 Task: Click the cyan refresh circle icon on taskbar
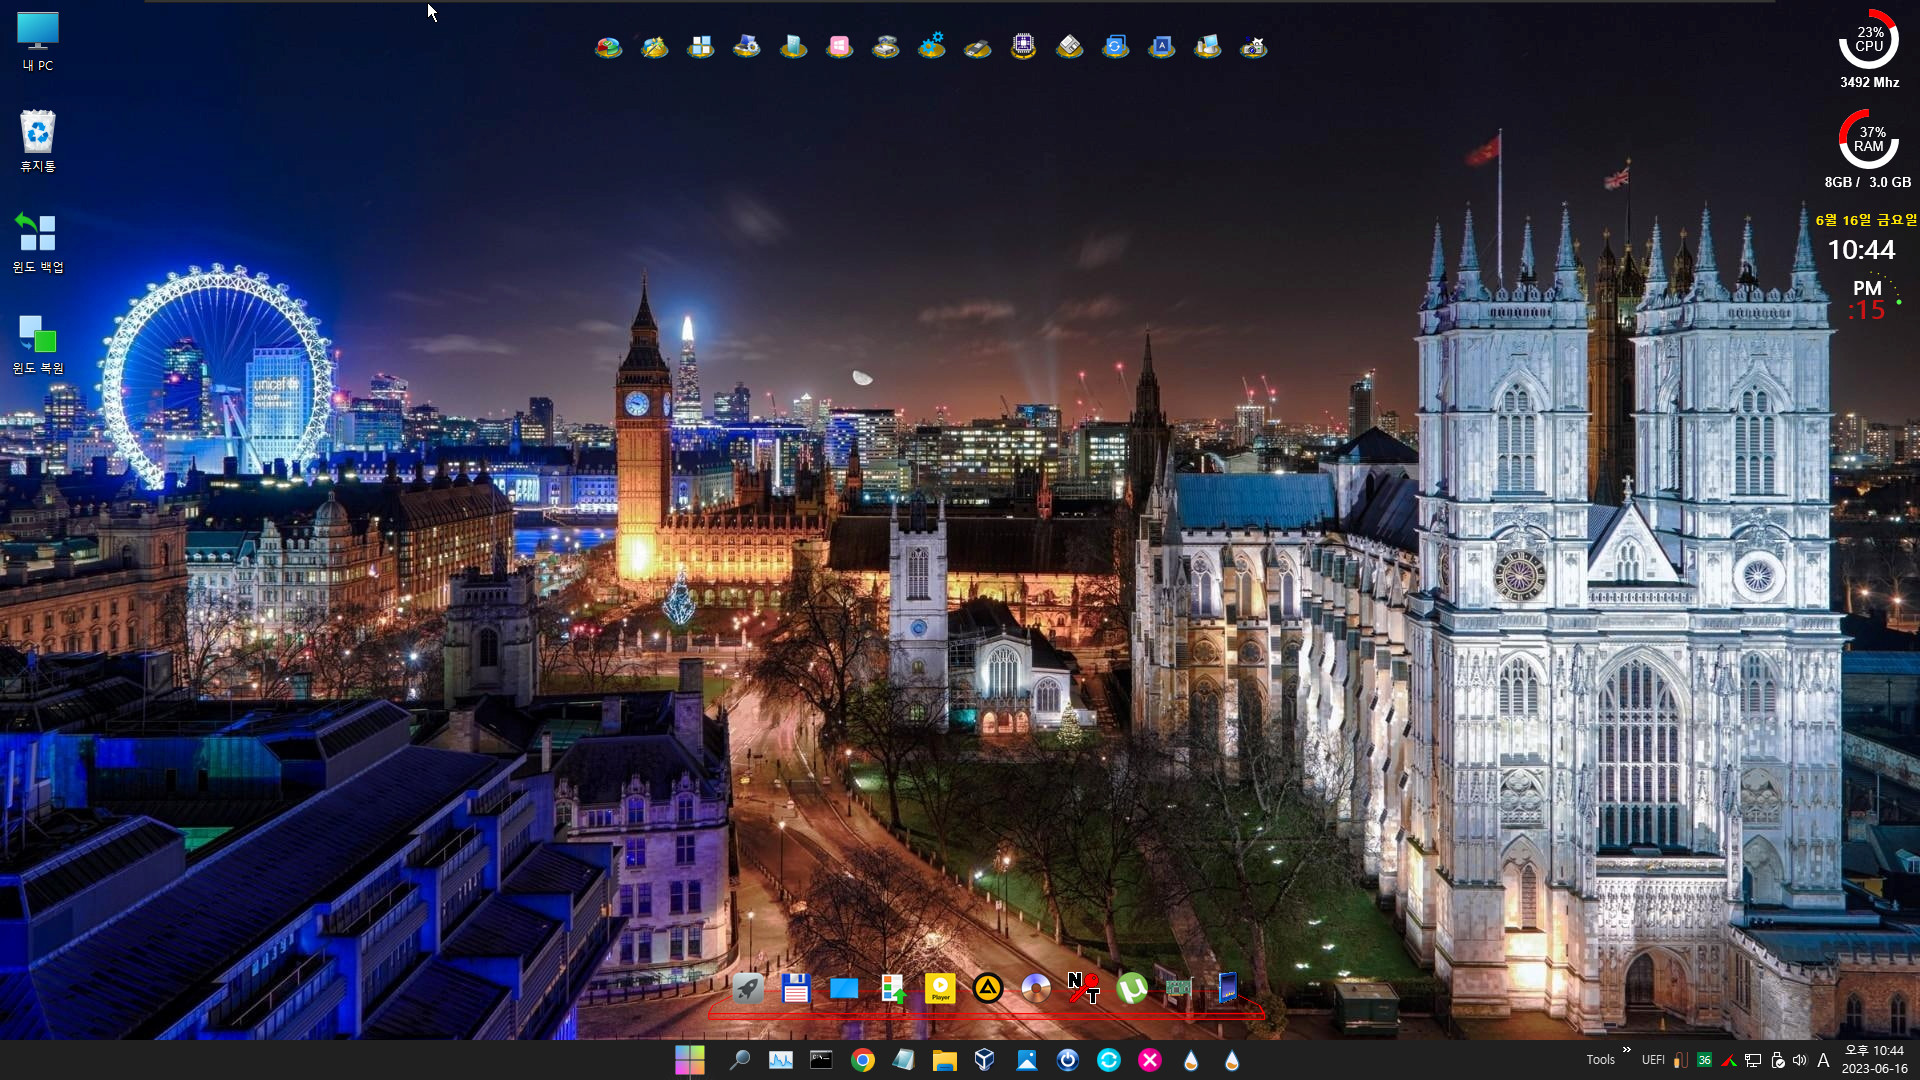tap(1108, 1060)
